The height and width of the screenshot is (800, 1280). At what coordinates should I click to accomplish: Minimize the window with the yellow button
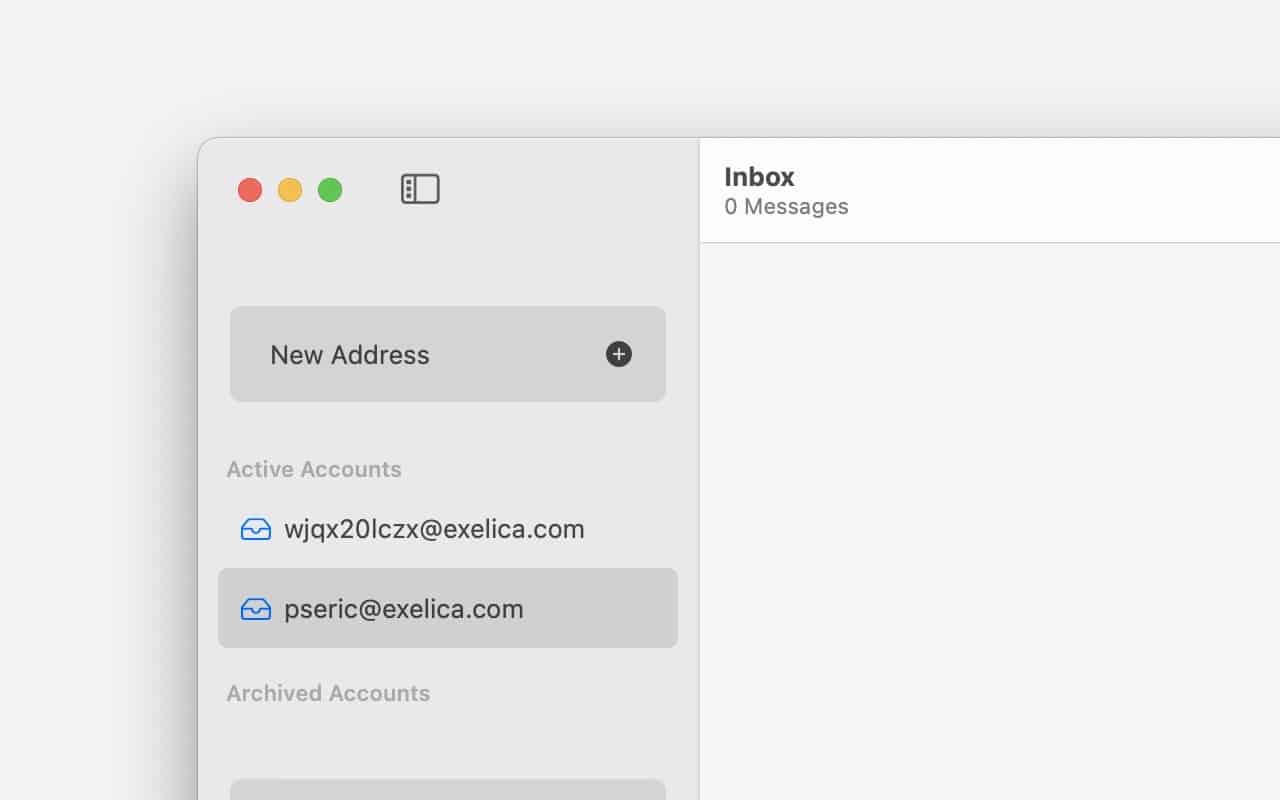[x=290, y=190]
